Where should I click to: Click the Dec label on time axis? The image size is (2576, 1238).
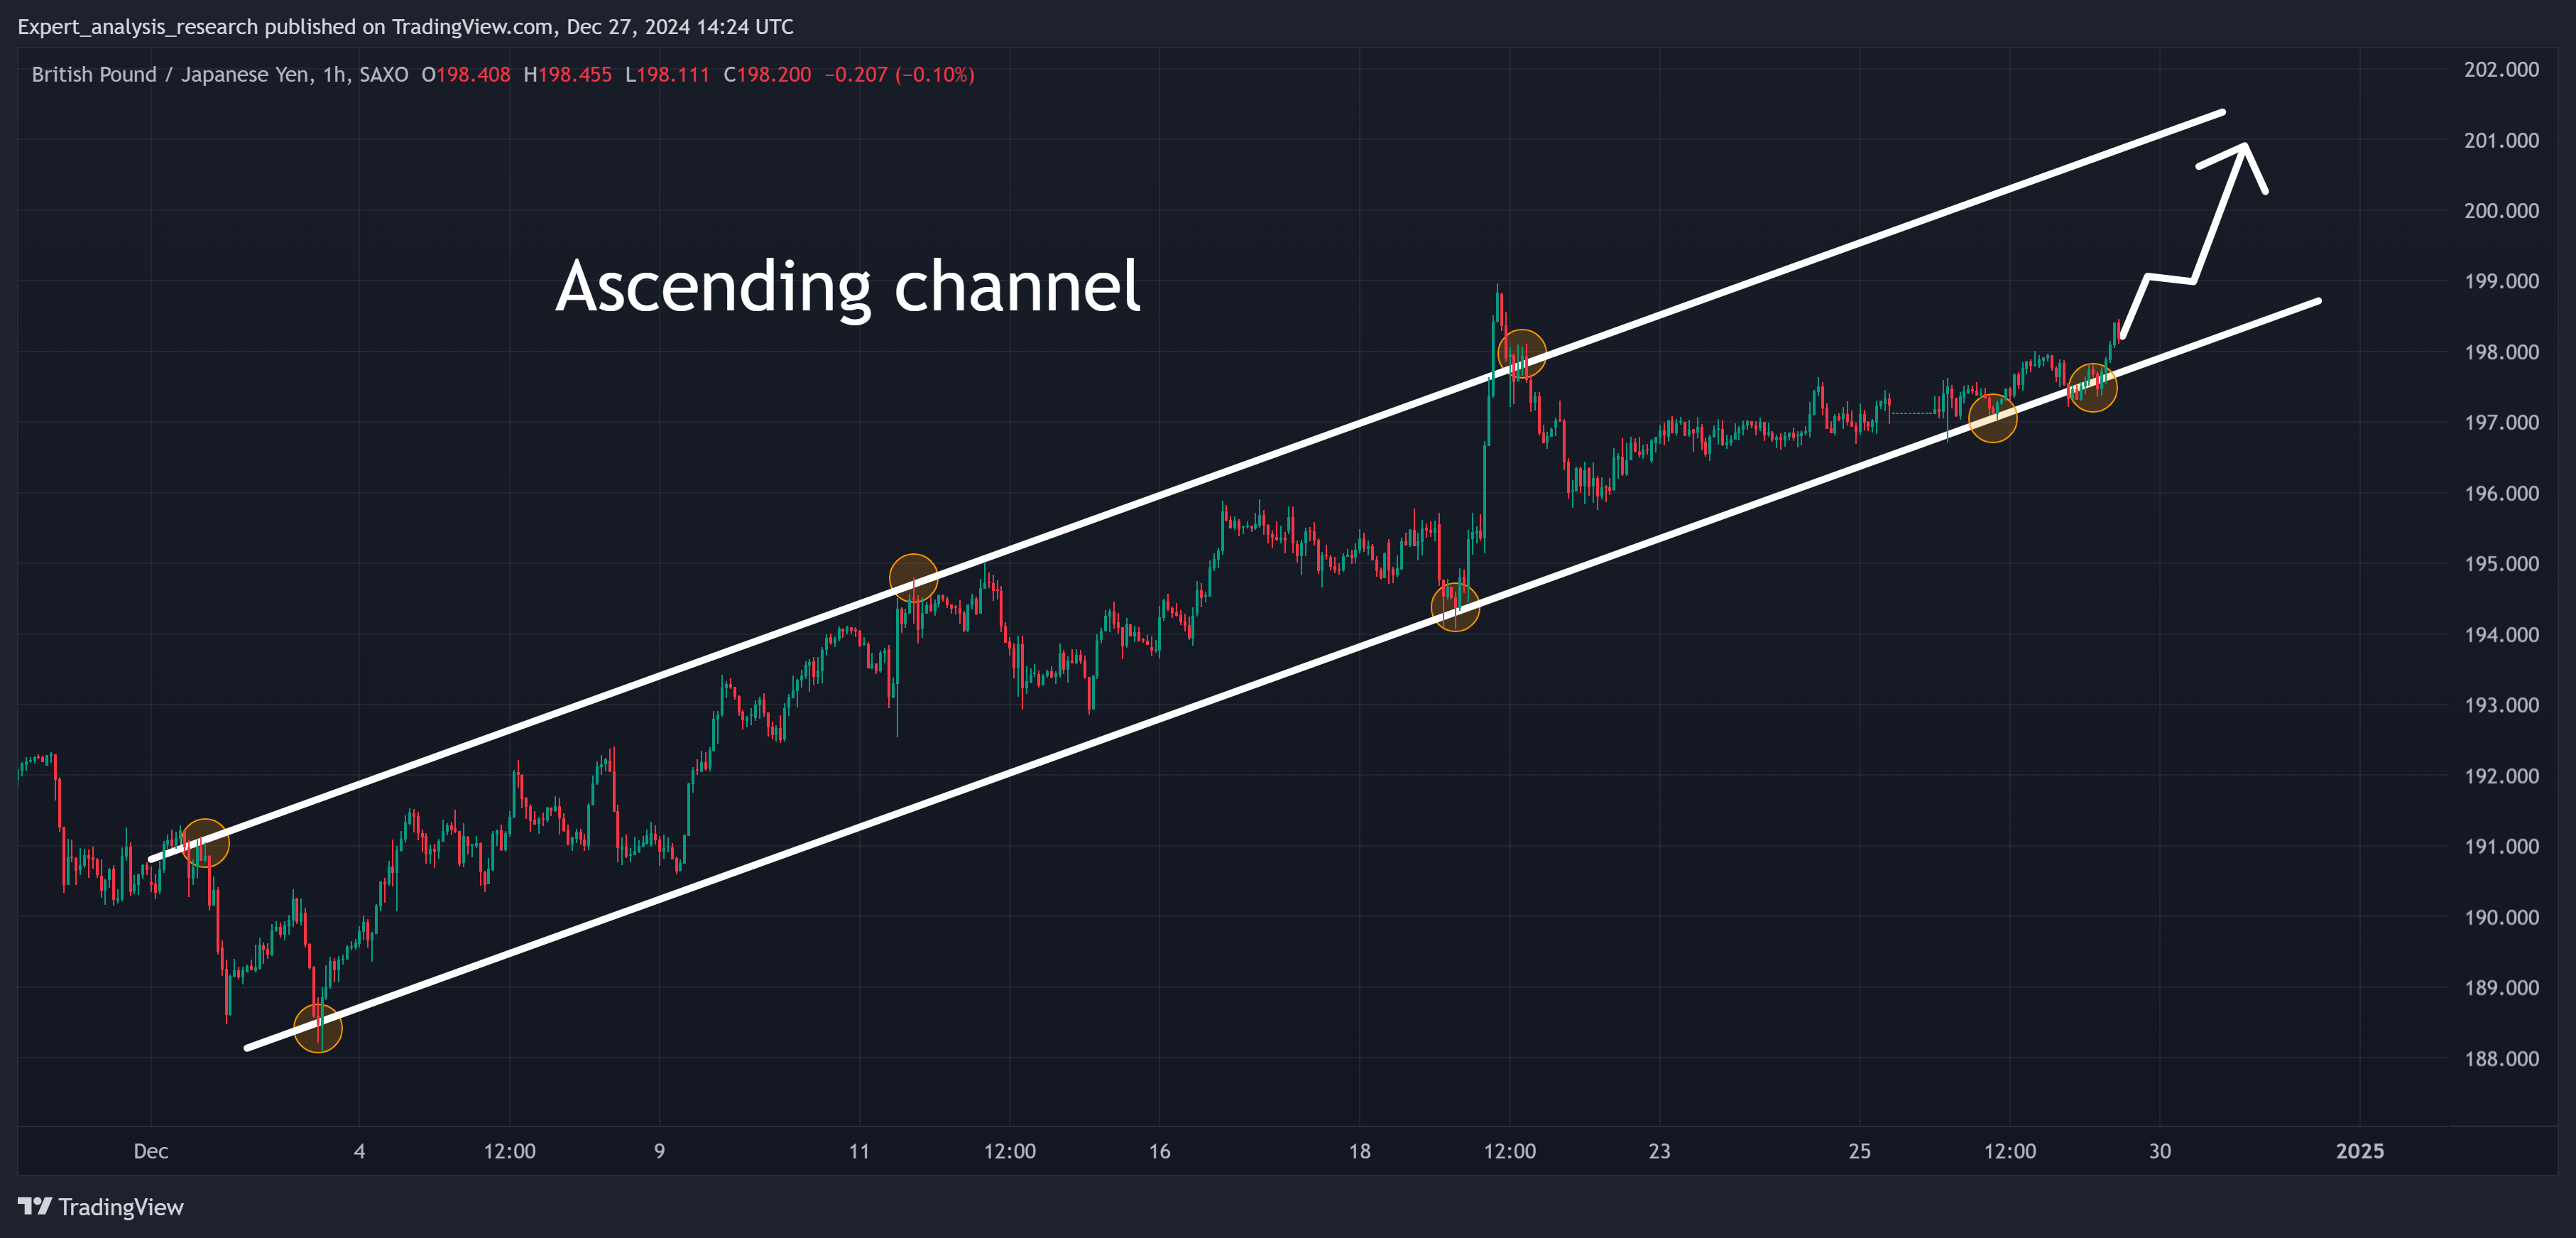tap(151, 1151)
